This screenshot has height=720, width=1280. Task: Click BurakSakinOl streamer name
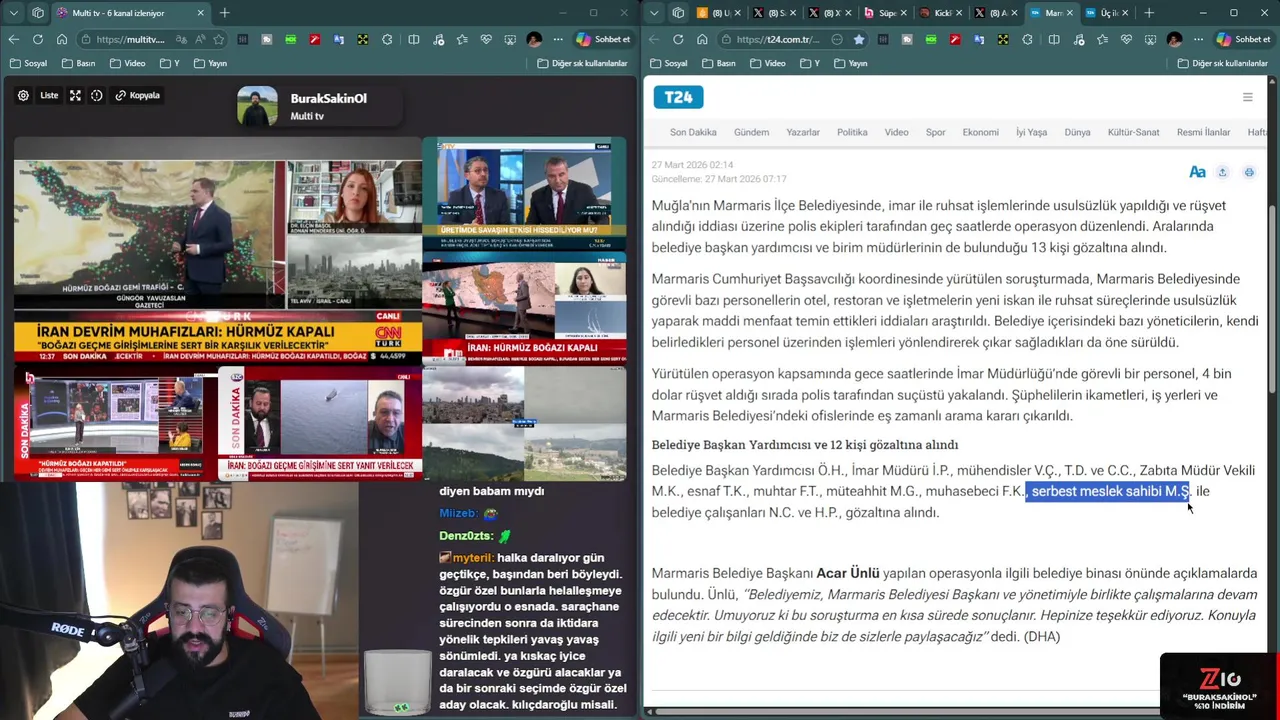pyautogui.click(x=328, y=98)
